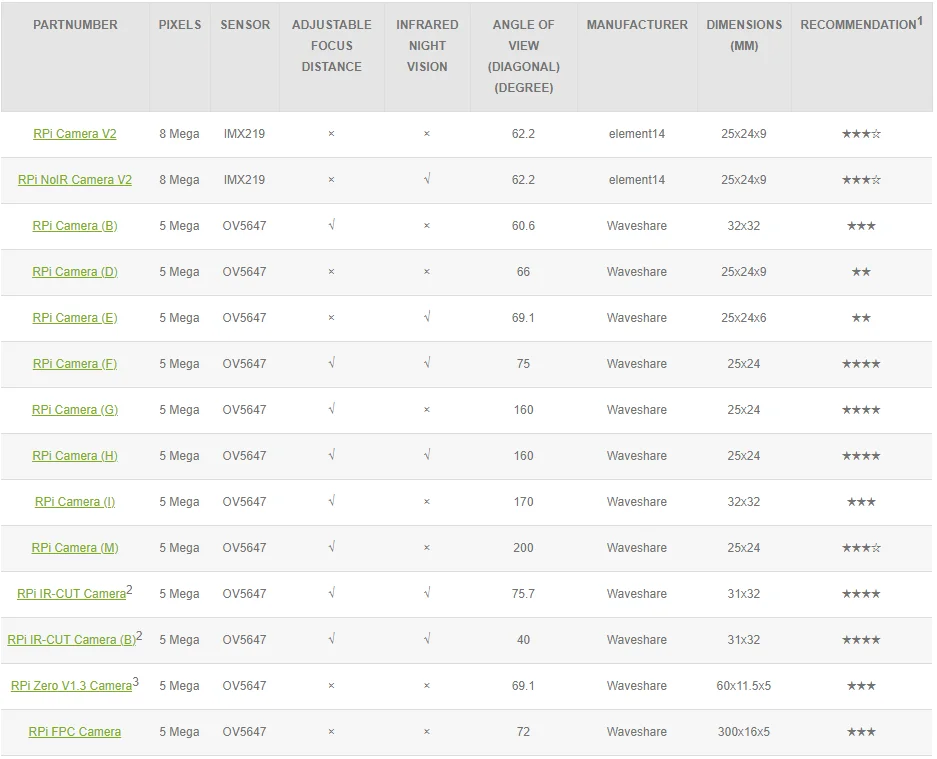This screenshot has height=759, width=937.
Task: Click the star rating for RPi Camera (D)
Action: coord(861,272)
